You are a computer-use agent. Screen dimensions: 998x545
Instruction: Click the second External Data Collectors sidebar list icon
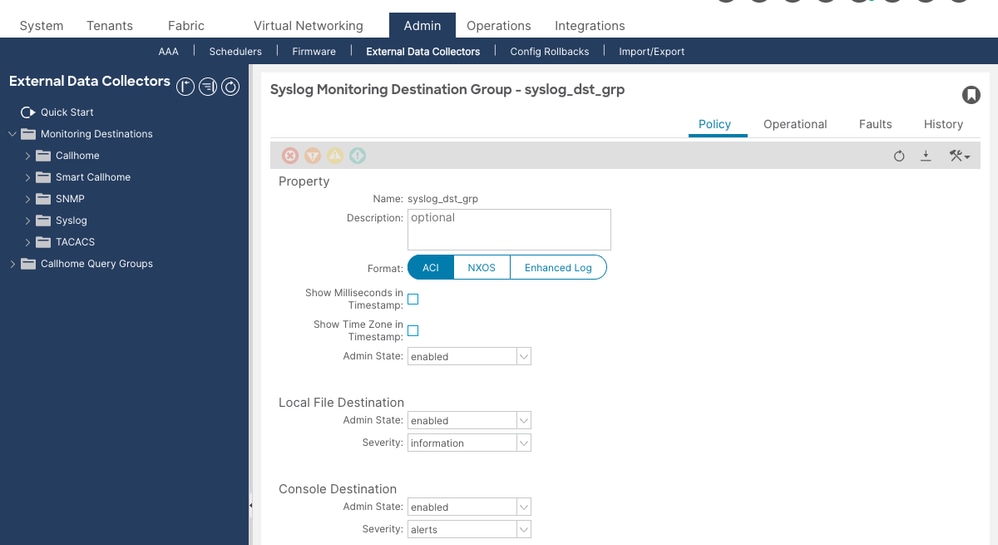208,87
